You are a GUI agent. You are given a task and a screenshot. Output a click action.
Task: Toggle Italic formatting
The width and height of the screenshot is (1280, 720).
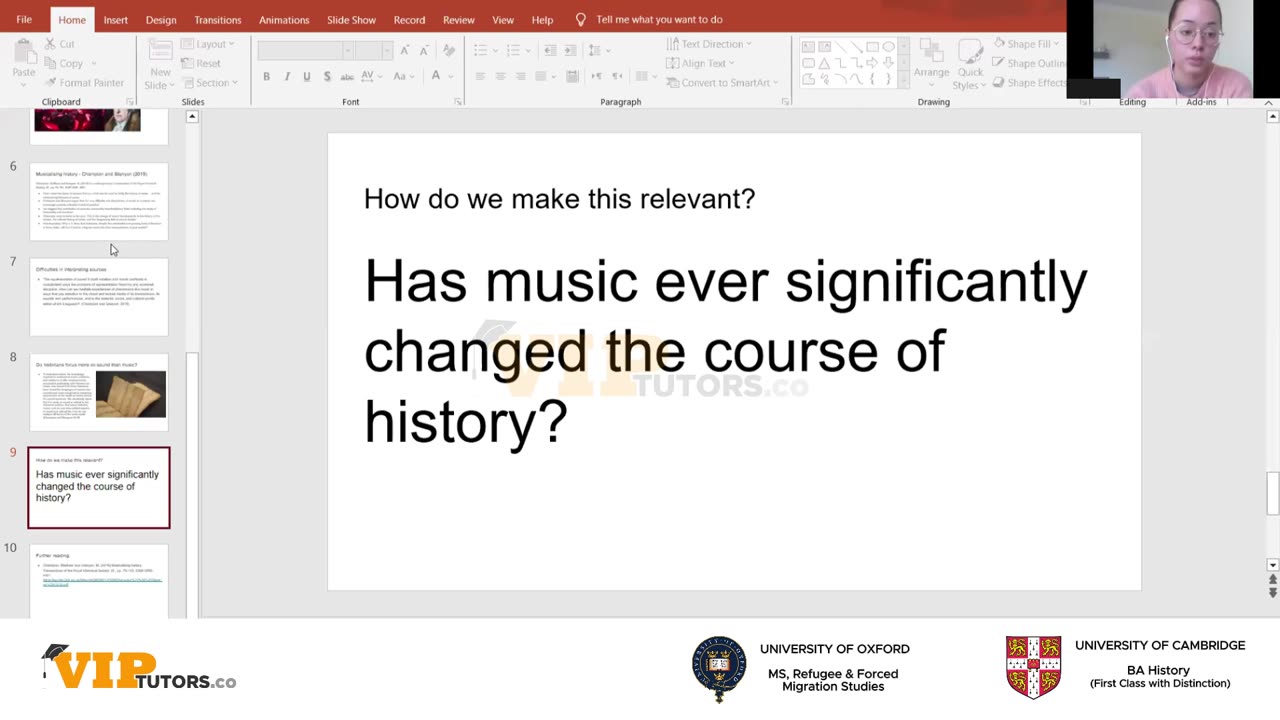(287, 76)
